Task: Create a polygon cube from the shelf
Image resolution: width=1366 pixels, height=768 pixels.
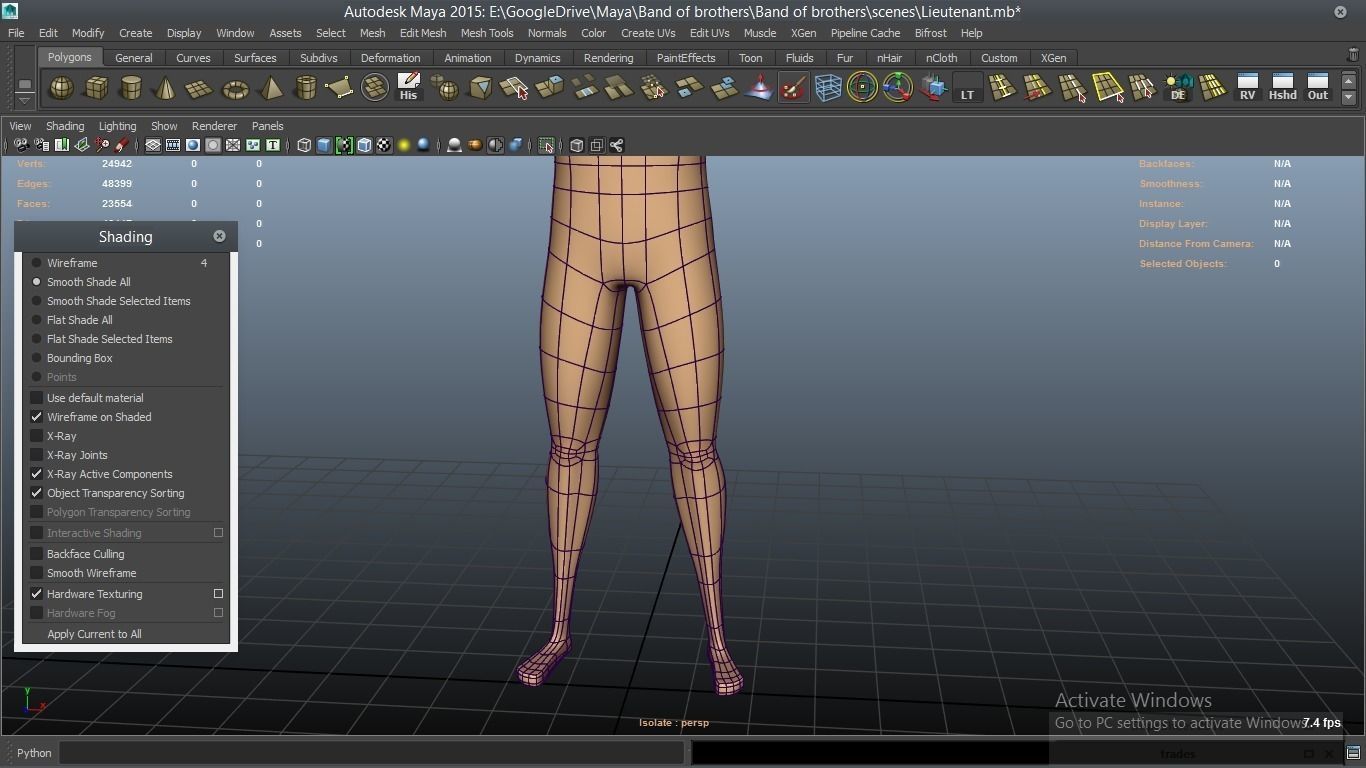Action: pyautogui.click(x=96, y=88)
